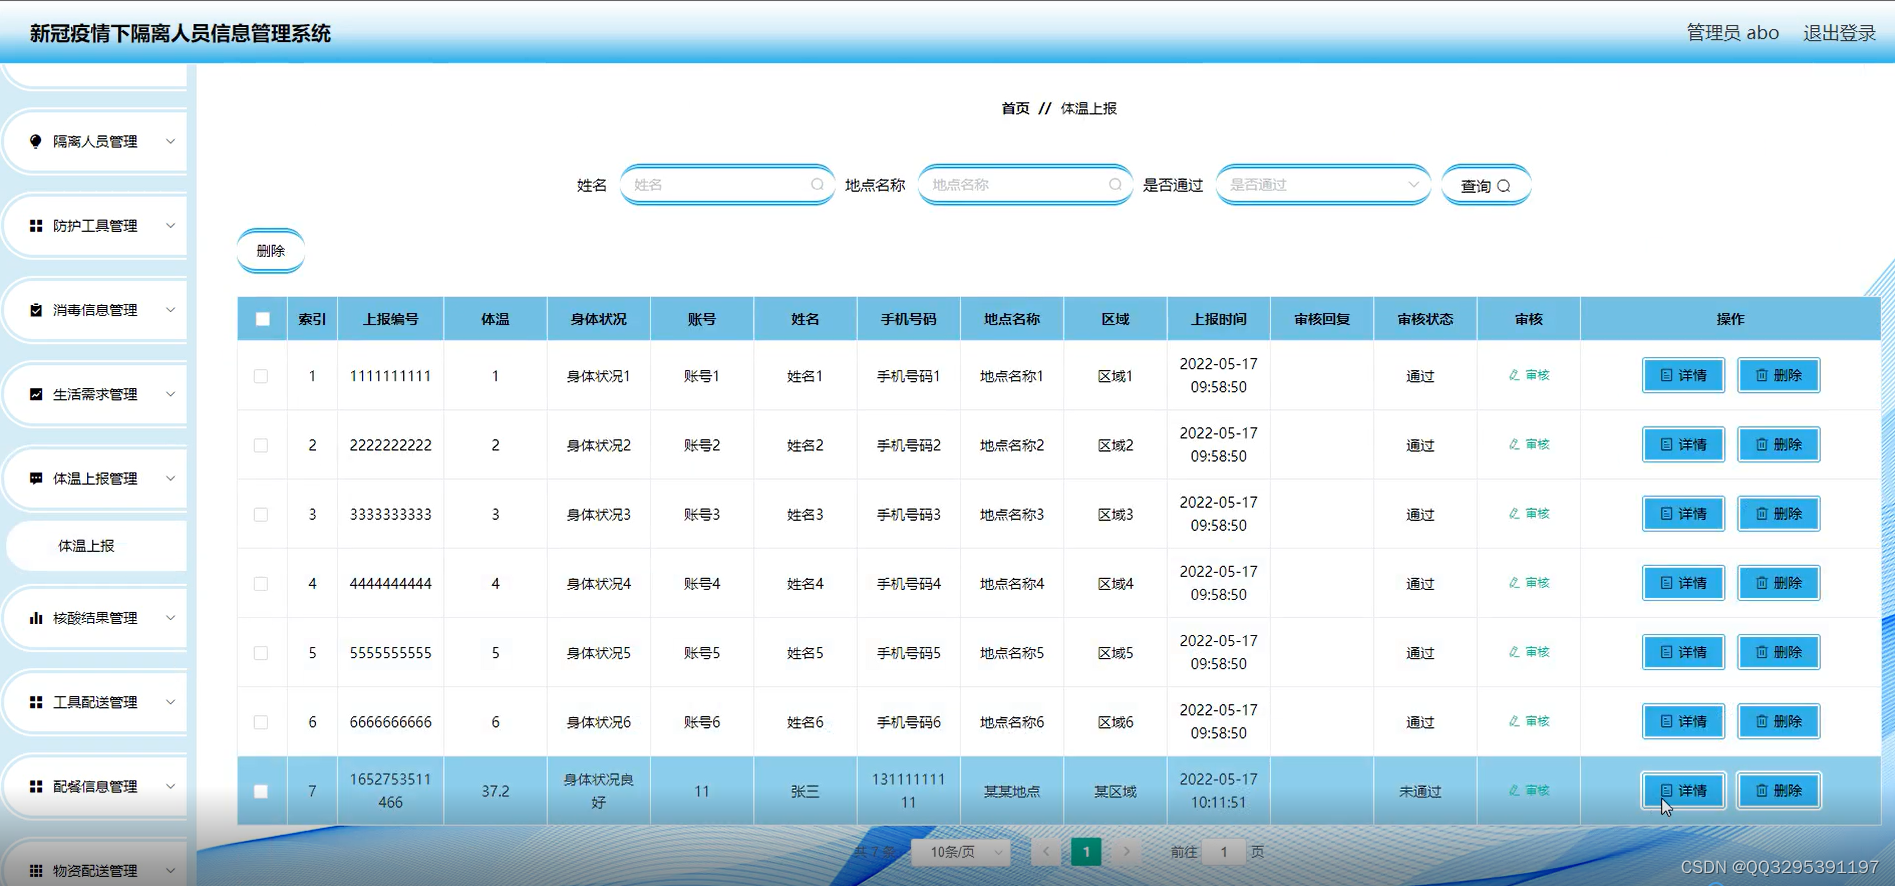Click the 审核 edit icon for row 3

point(1514,513)
